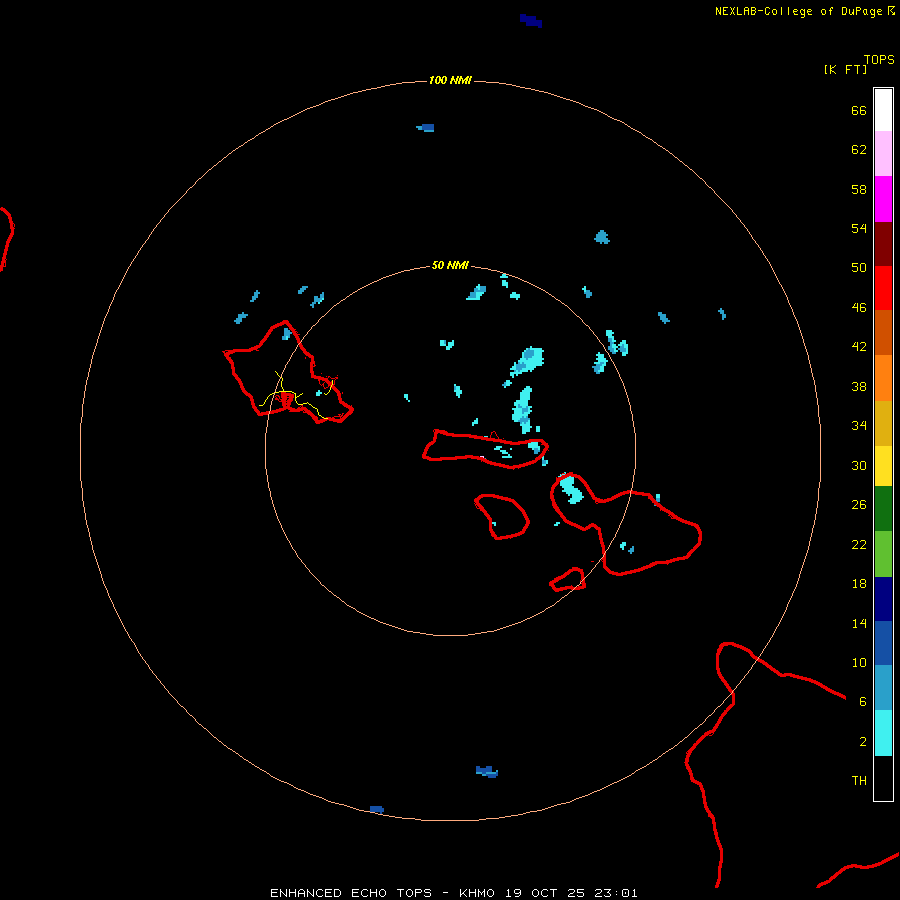Select the legend value 34
900x900 pixels.
(x=859, y=425)
